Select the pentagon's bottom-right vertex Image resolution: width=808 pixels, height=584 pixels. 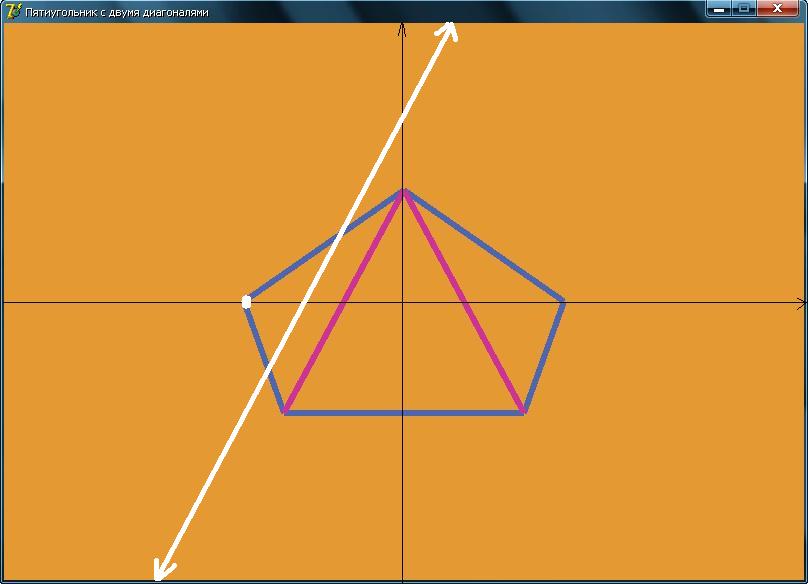[x=524, y=412]
